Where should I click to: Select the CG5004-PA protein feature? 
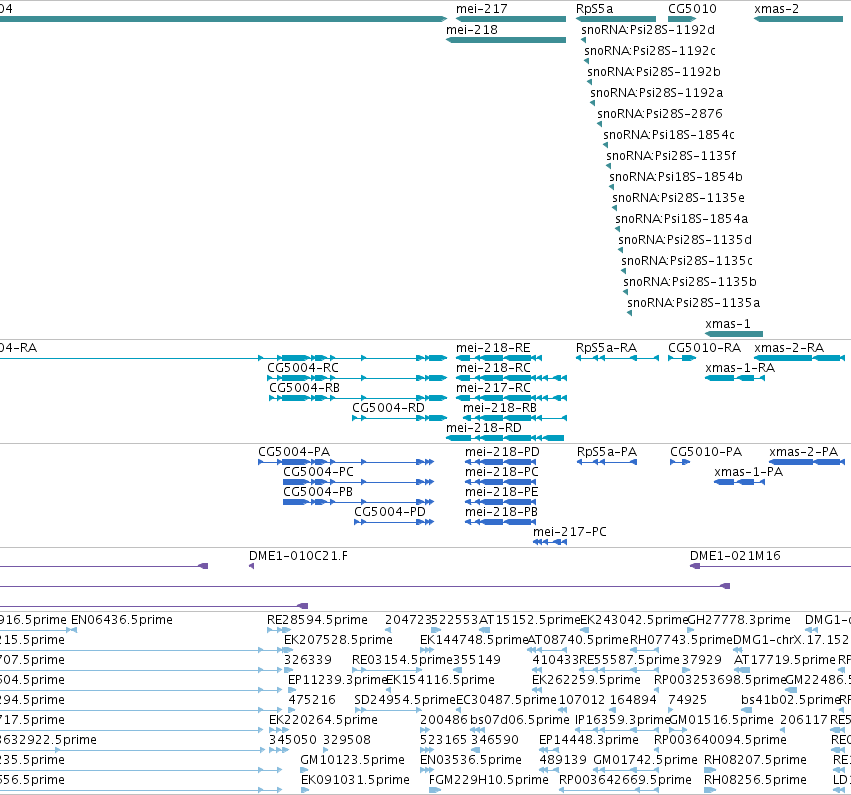[346, 462]
